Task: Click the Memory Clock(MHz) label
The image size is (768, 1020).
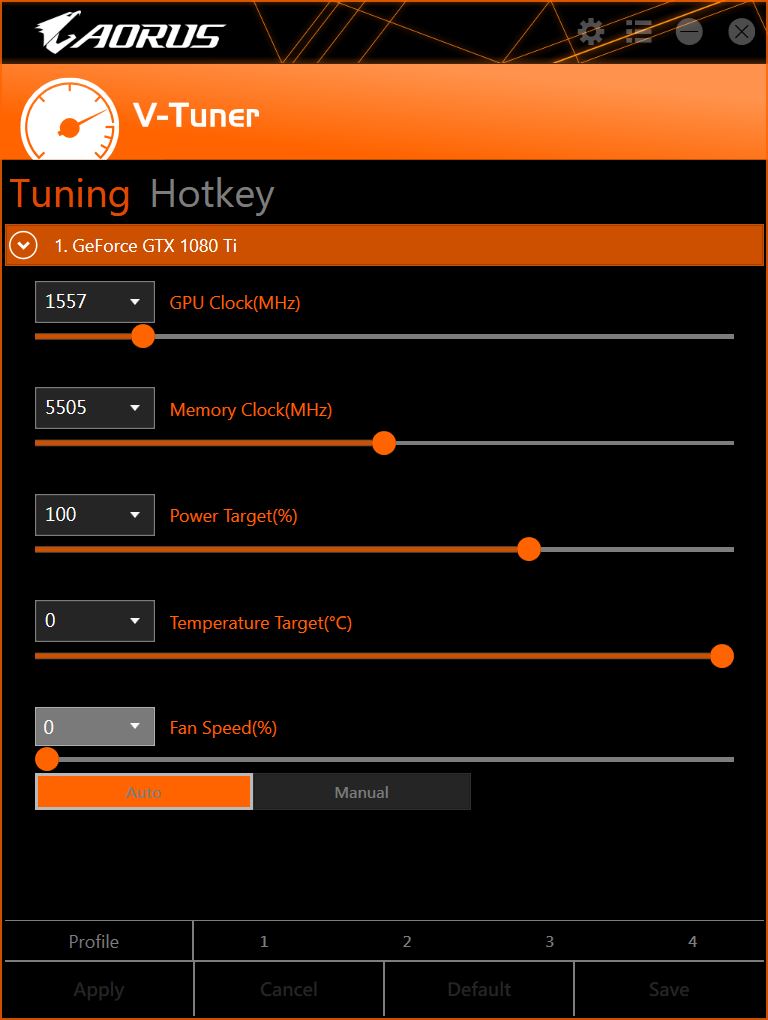Action: 251,410
